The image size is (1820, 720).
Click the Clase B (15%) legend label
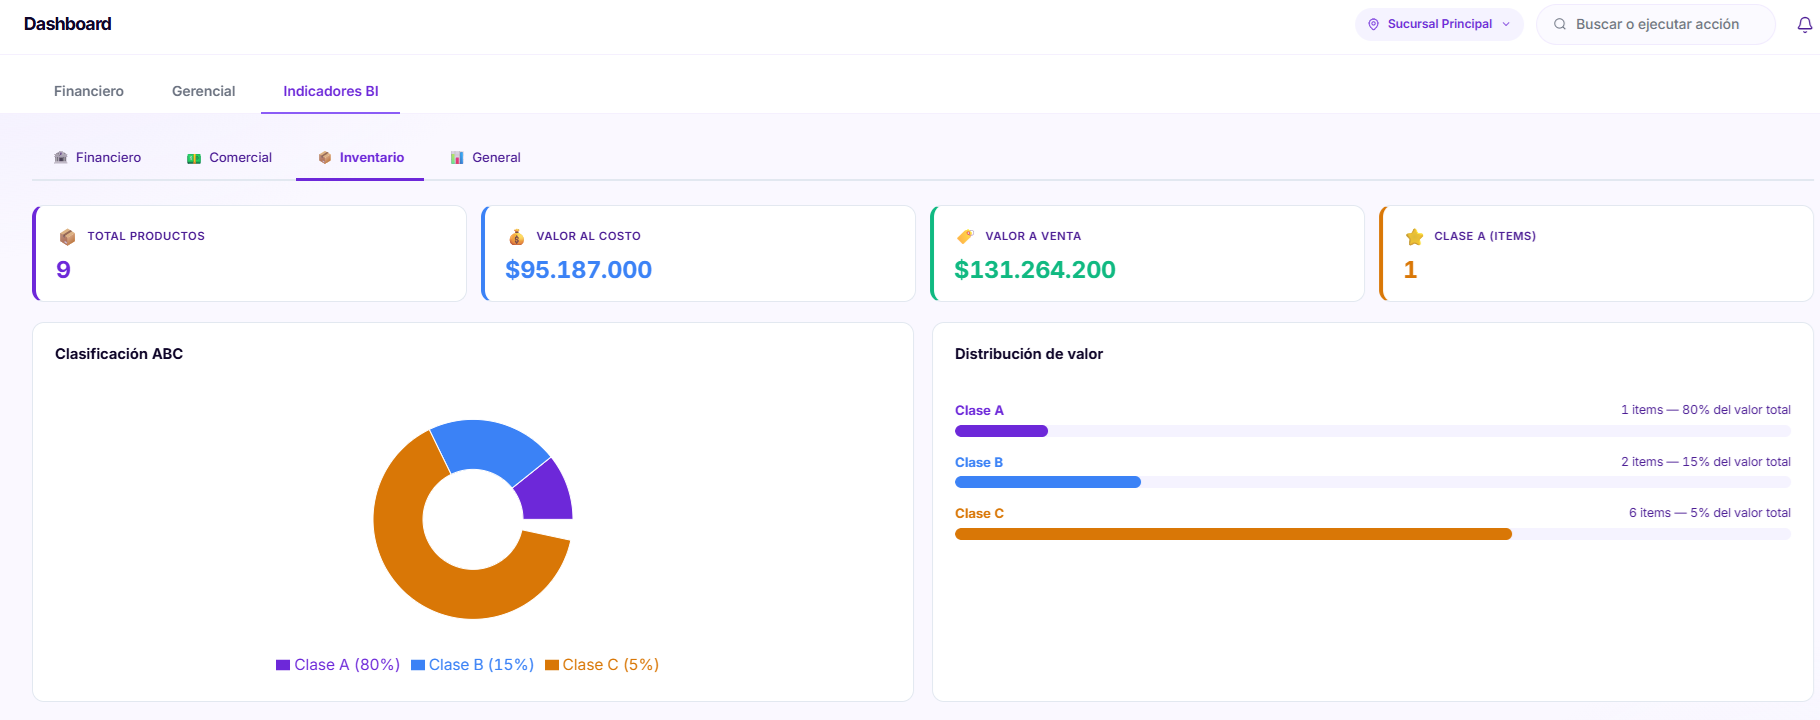click(481, 665)
